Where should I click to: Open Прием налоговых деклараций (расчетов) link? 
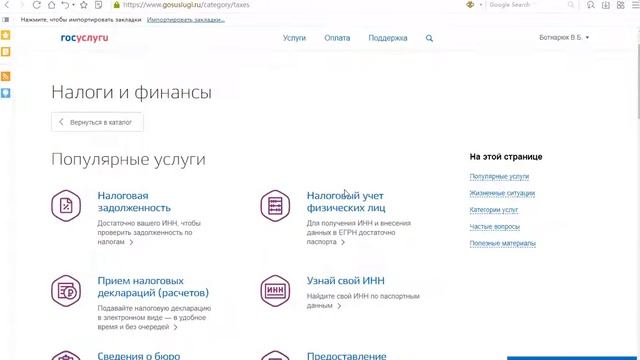pos(153,287)
